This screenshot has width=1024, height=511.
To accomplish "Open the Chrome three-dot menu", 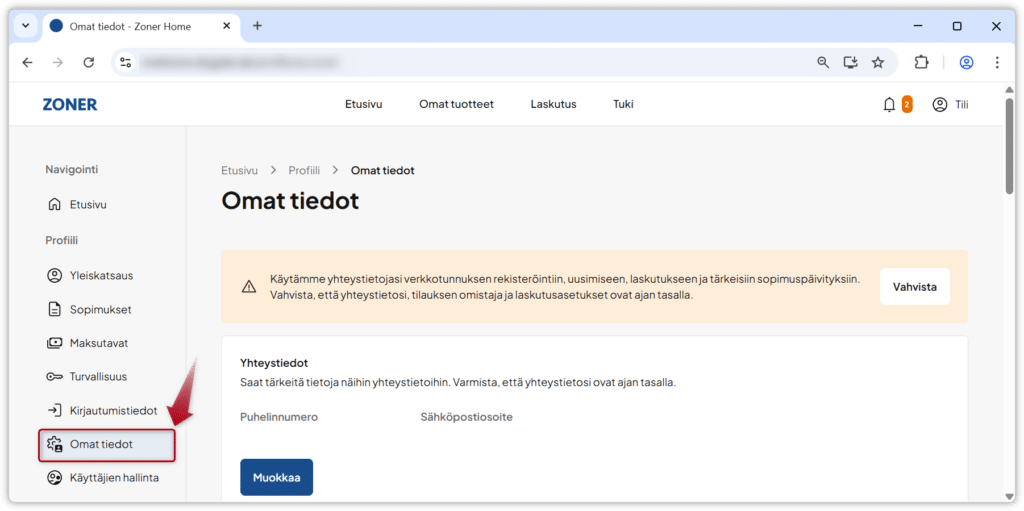I will click(997, 62).
